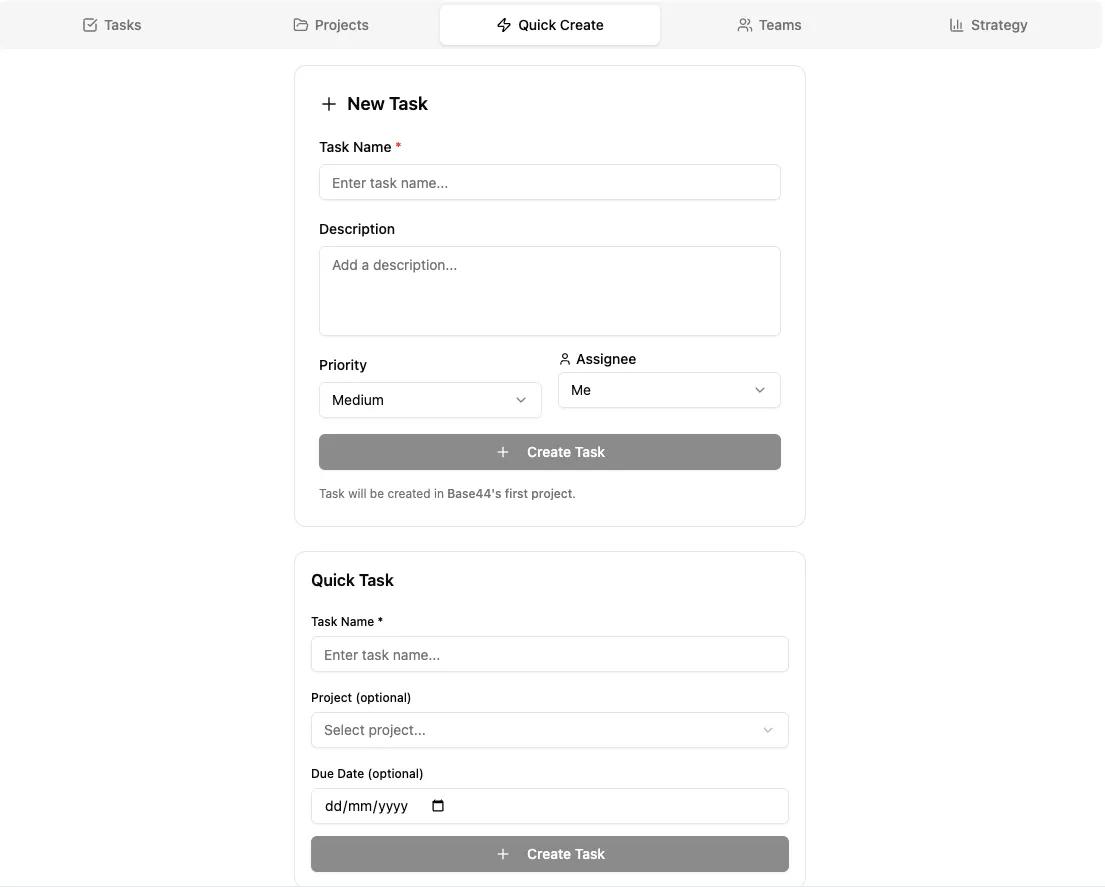Image resolution: width=1105 pixels, height=887 pixels.
Task: Click the plus icon beside New Task heading
Action: pyautogui.click(x=328, y=104)
